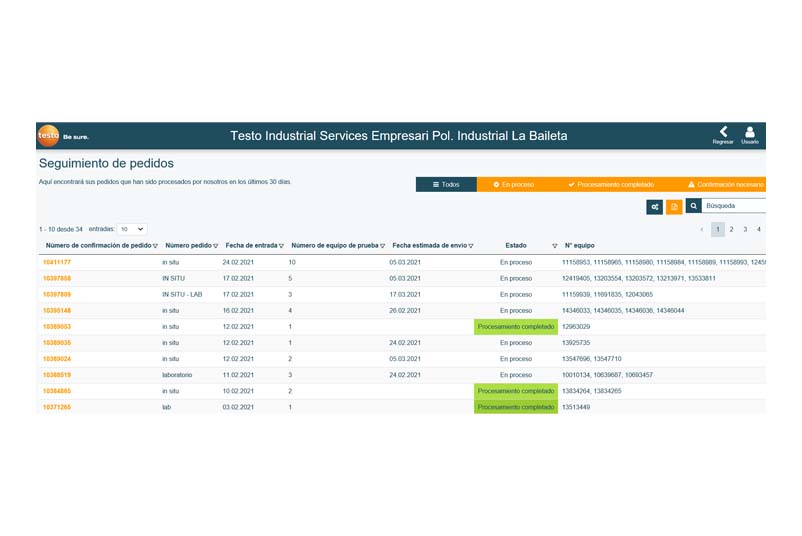Click the green status of order 10371265
The height and width of the screenshot is (536, 802).
pos(516,407)
